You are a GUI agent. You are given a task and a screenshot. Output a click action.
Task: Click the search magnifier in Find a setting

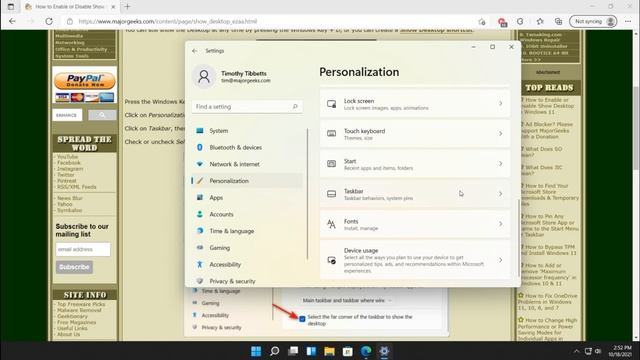295,107
